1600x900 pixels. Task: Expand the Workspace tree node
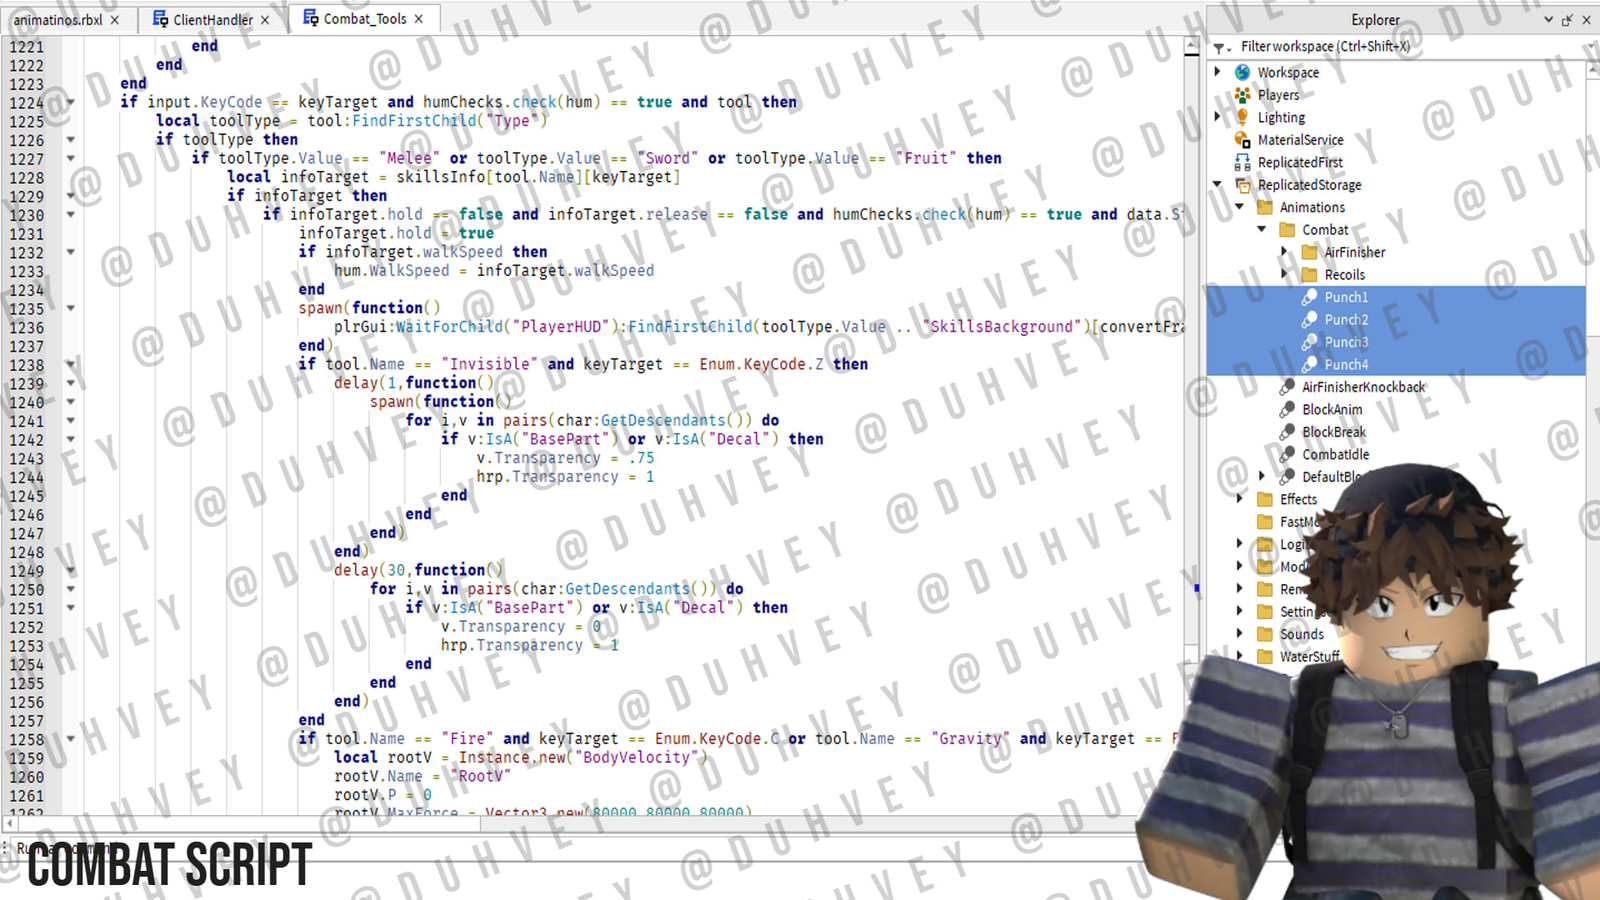[x=1217, y=72]
